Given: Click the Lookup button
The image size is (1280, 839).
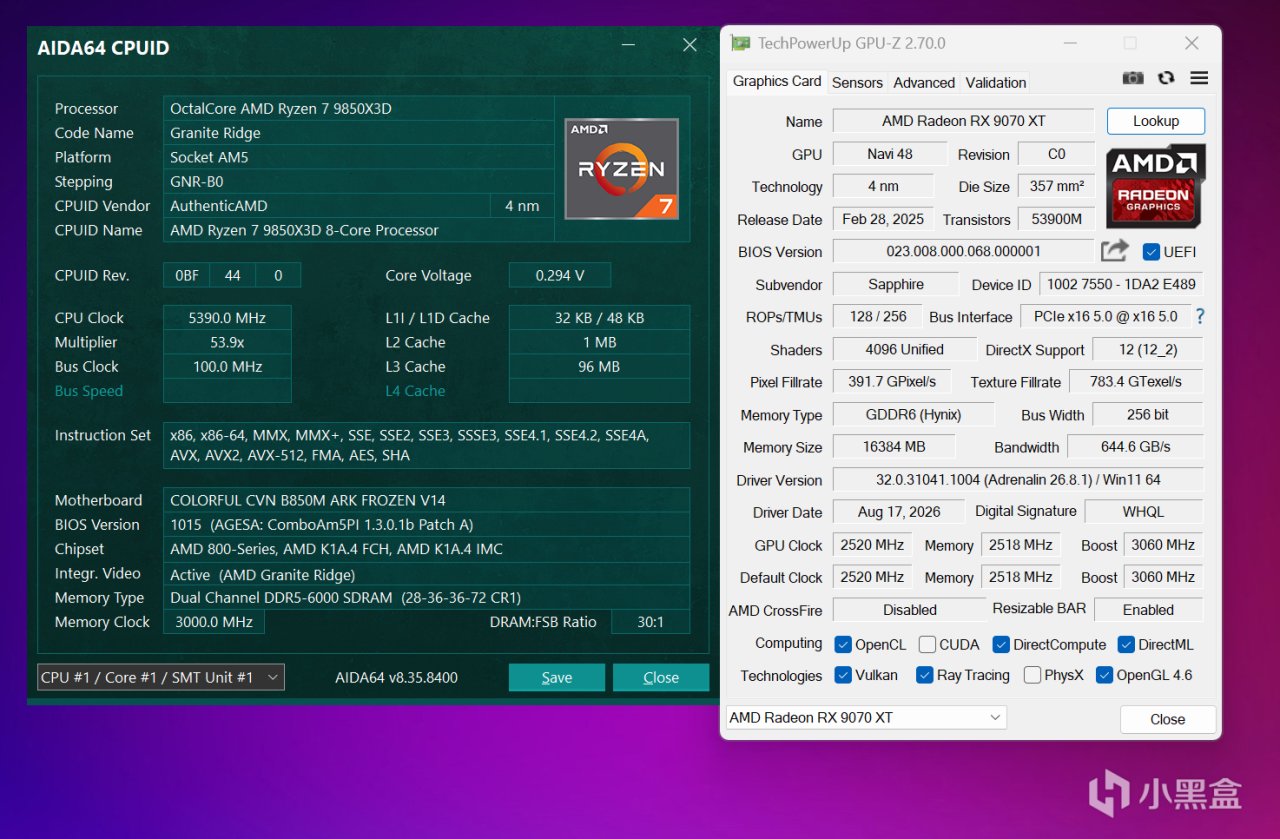Looking at the screenshot, I should [x=1156, y=121].
